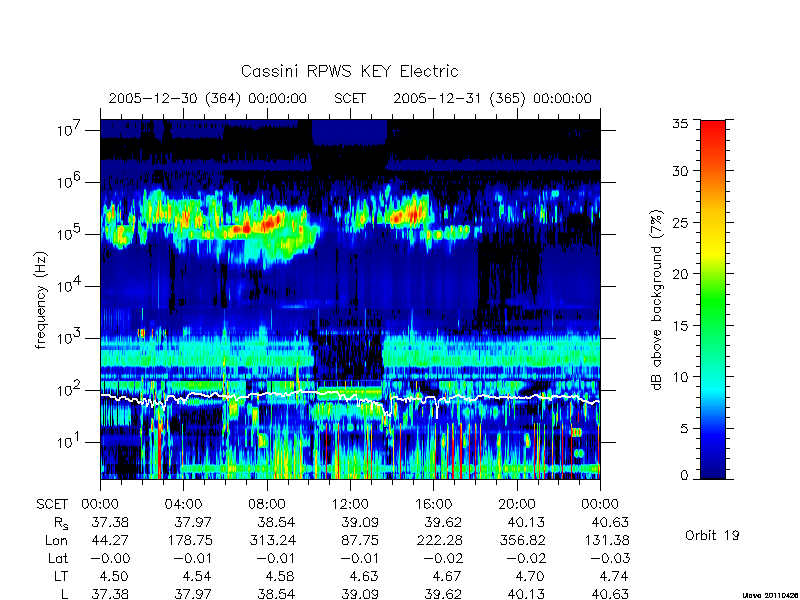Click the Lat value -0.03
The height and width of the screenshot is (600, 800).
(610, 558)
